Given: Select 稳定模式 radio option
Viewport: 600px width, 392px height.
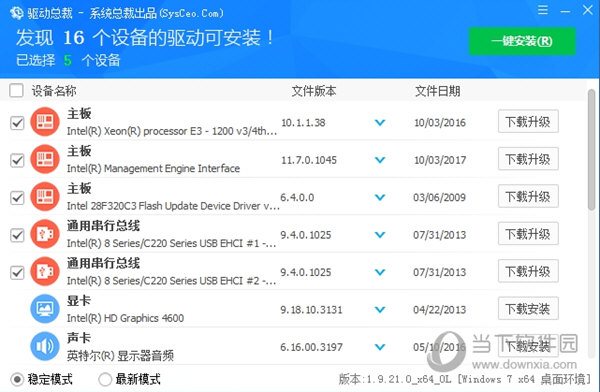Looking at the screenshot, I should click(17, 379).
